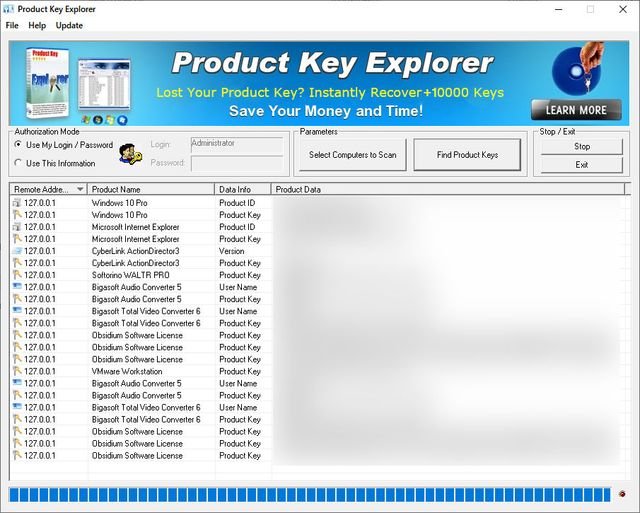Click the blue scan progress bar
The width and height of the screenshot is (640, 513).
310,495
